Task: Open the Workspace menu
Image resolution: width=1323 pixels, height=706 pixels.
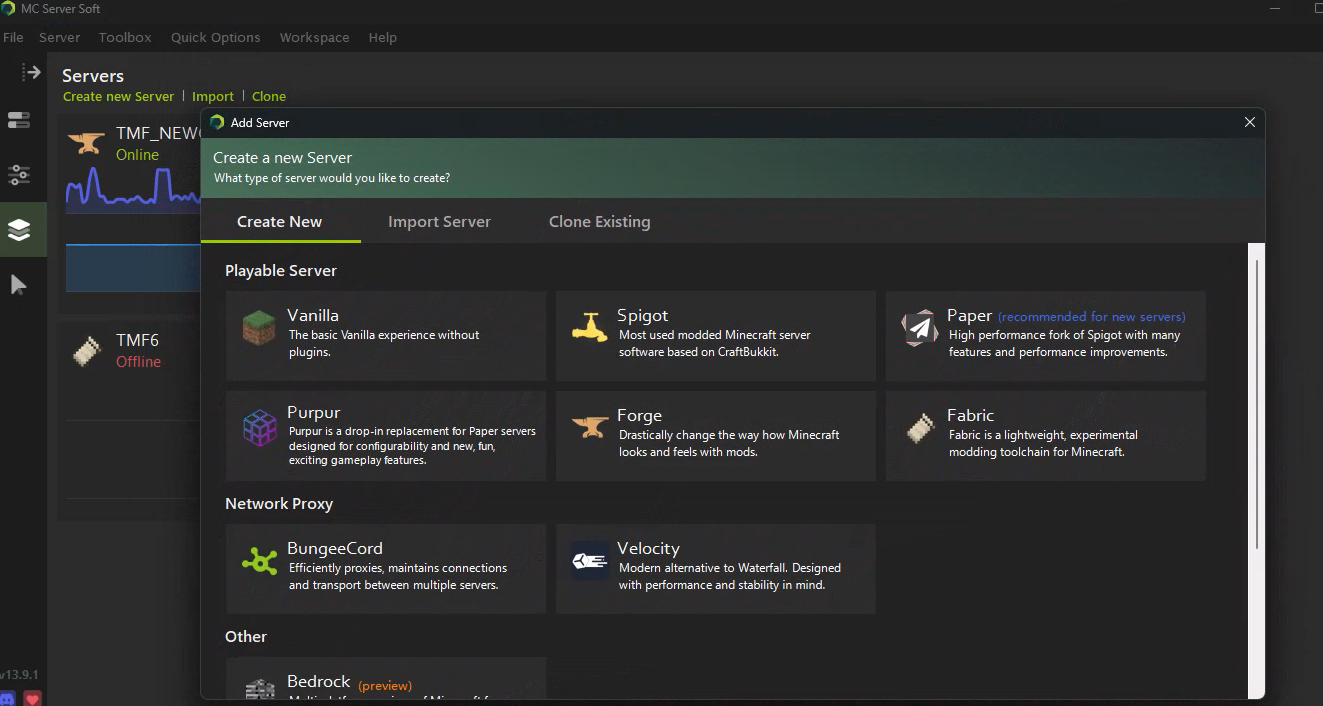Action: coord(314,37)
